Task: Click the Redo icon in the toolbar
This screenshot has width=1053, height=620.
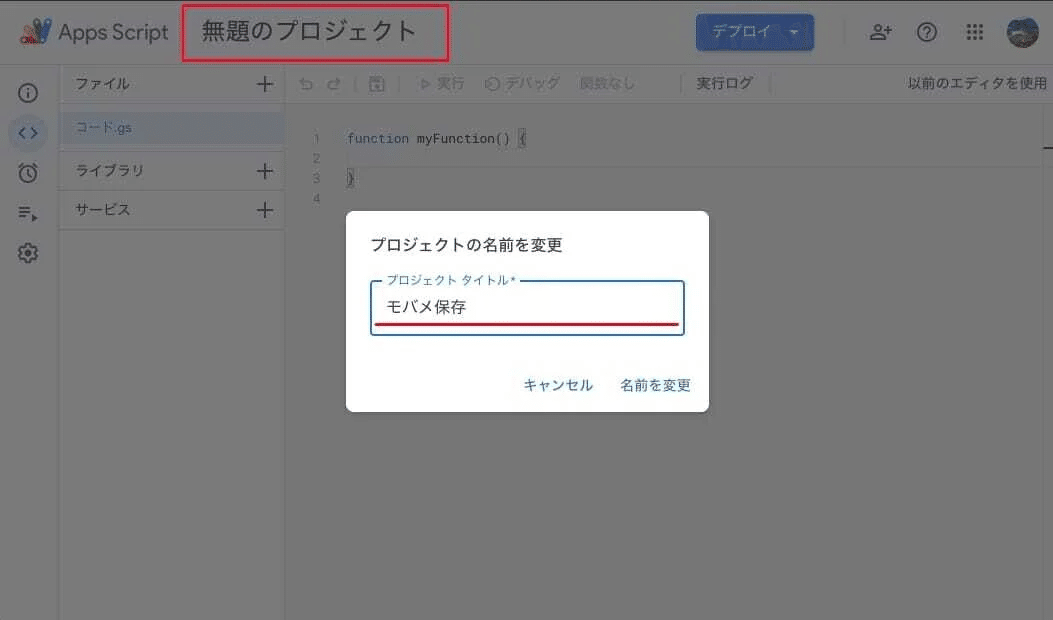Action: point(334,84)
